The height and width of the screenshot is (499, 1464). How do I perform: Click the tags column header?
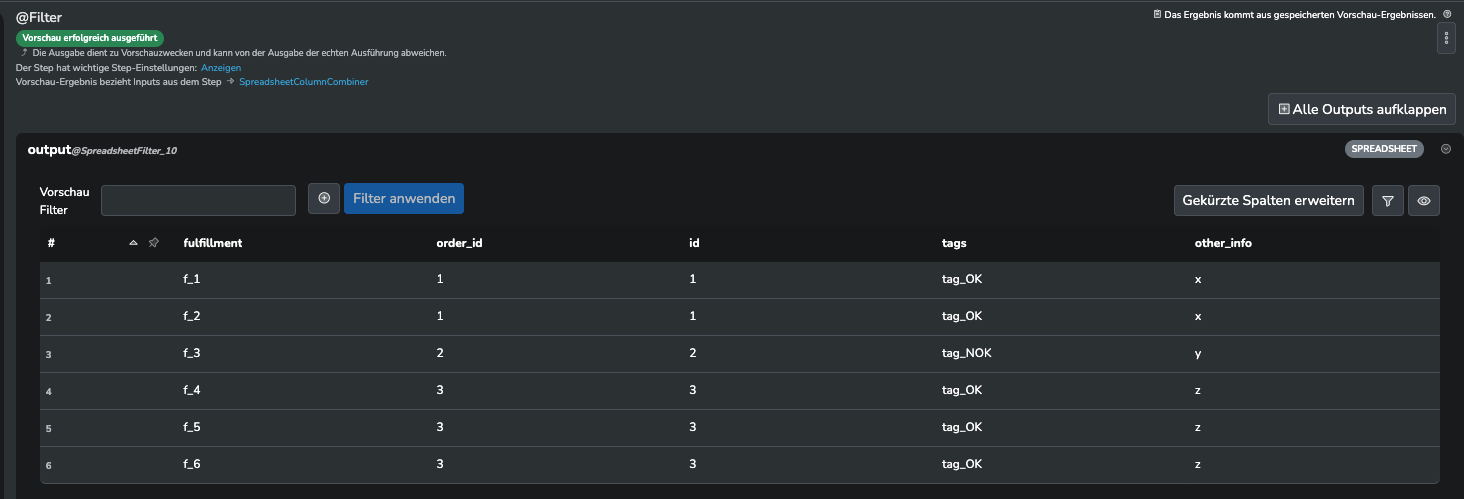point(954,243)
